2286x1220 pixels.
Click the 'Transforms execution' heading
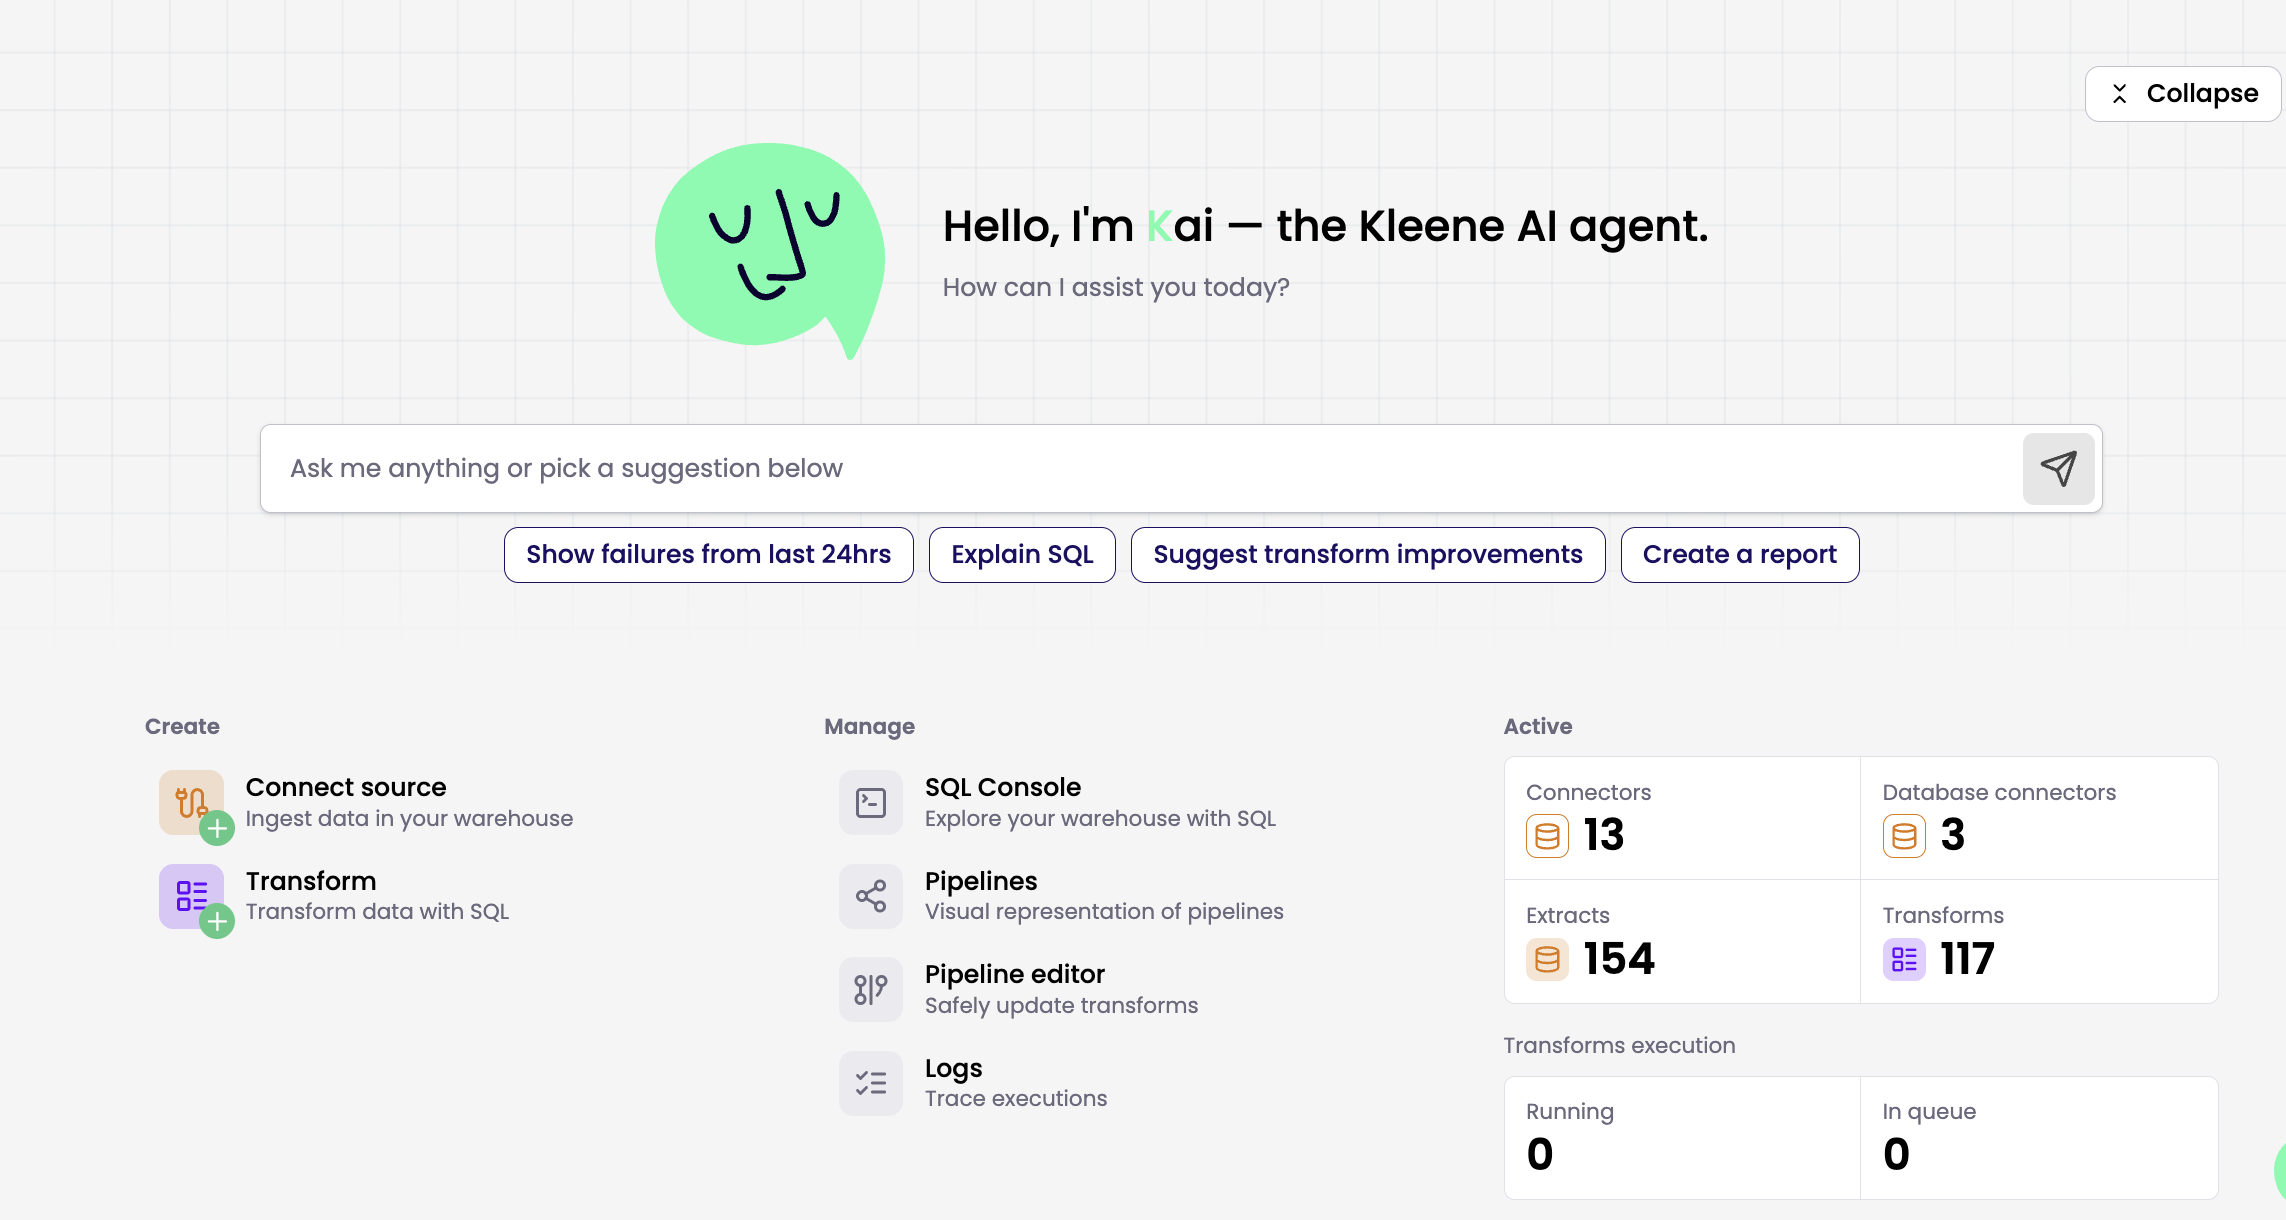click(x=1619, y=1046)
